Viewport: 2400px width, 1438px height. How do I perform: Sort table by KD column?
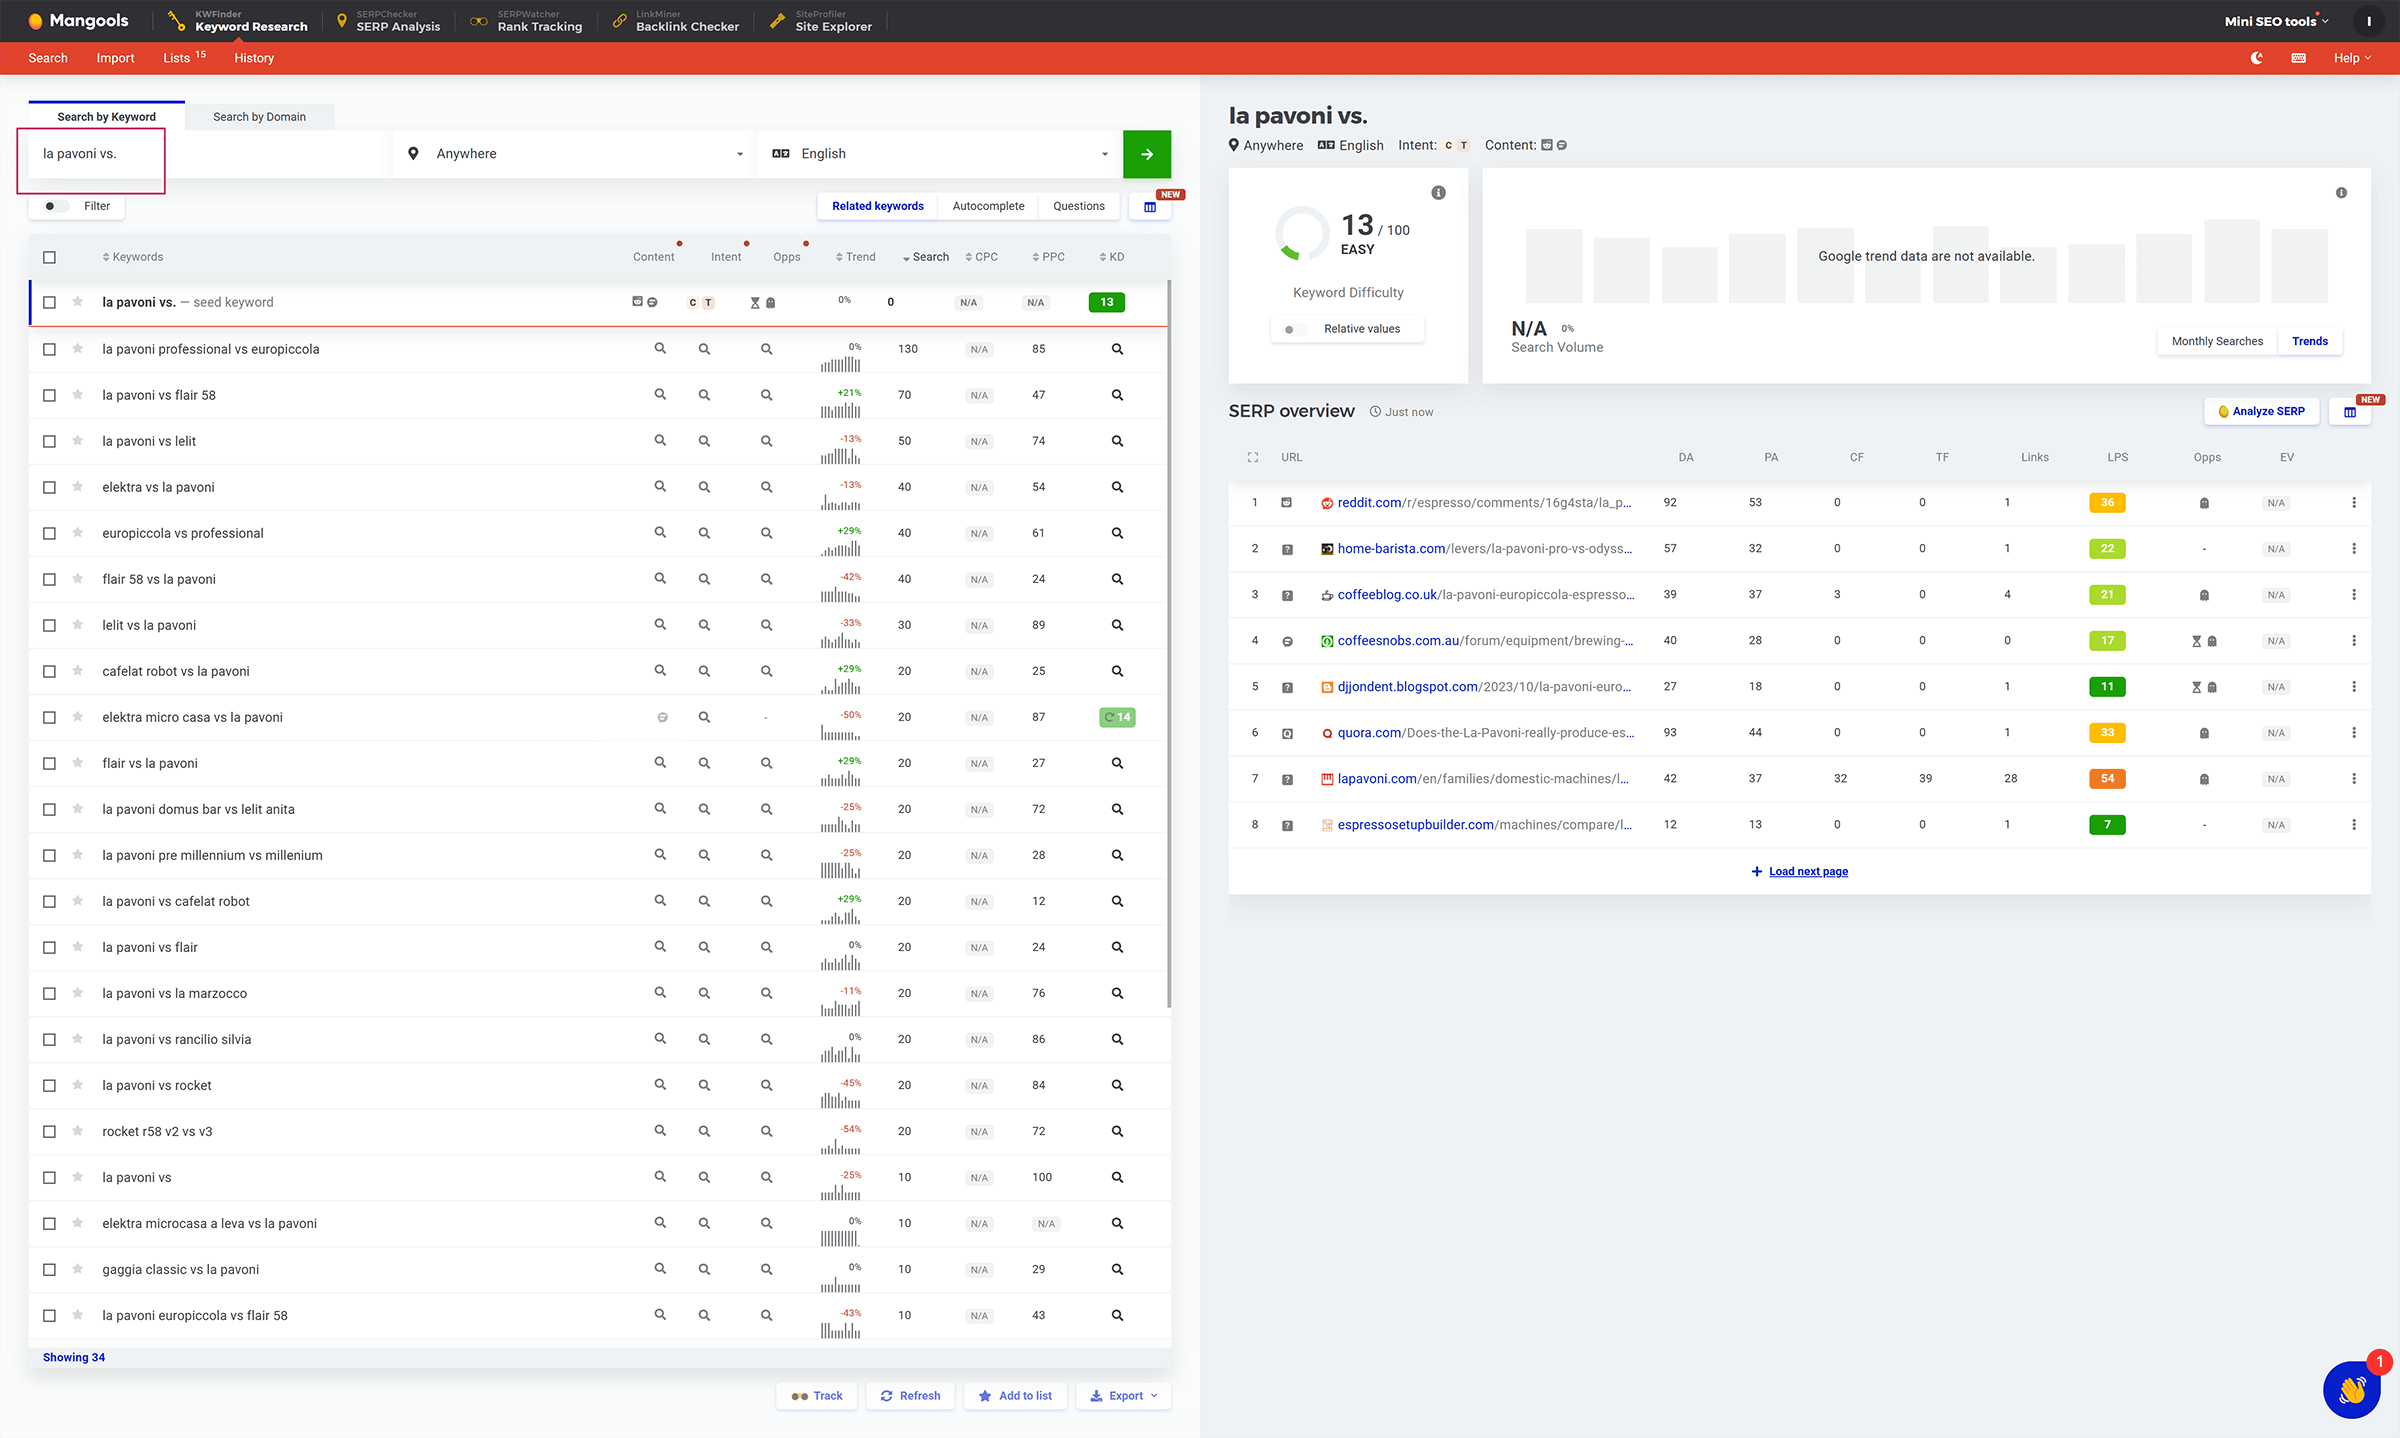tap(1112, 257)
